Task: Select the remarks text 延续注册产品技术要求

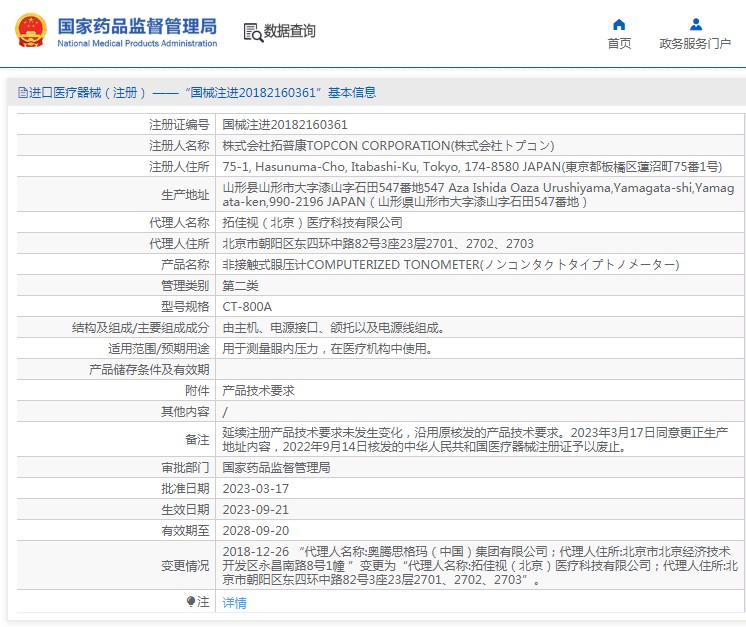Action: (x=475, y=440)
